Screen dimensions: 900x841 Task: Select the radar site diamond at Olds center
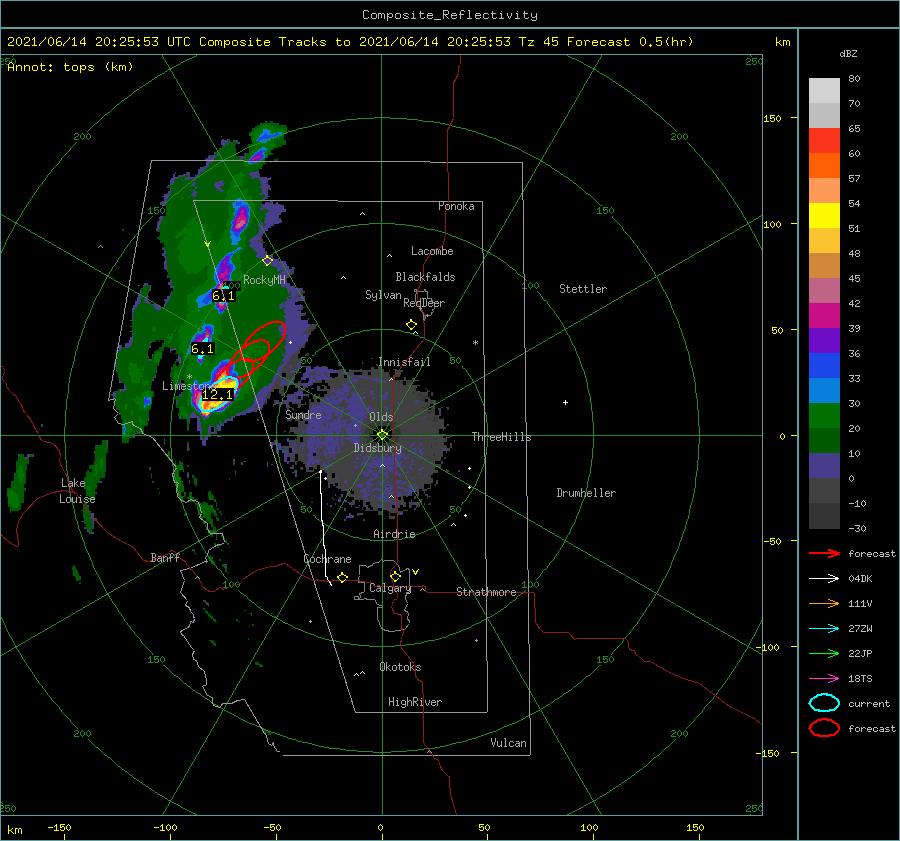tap(382, 435)
